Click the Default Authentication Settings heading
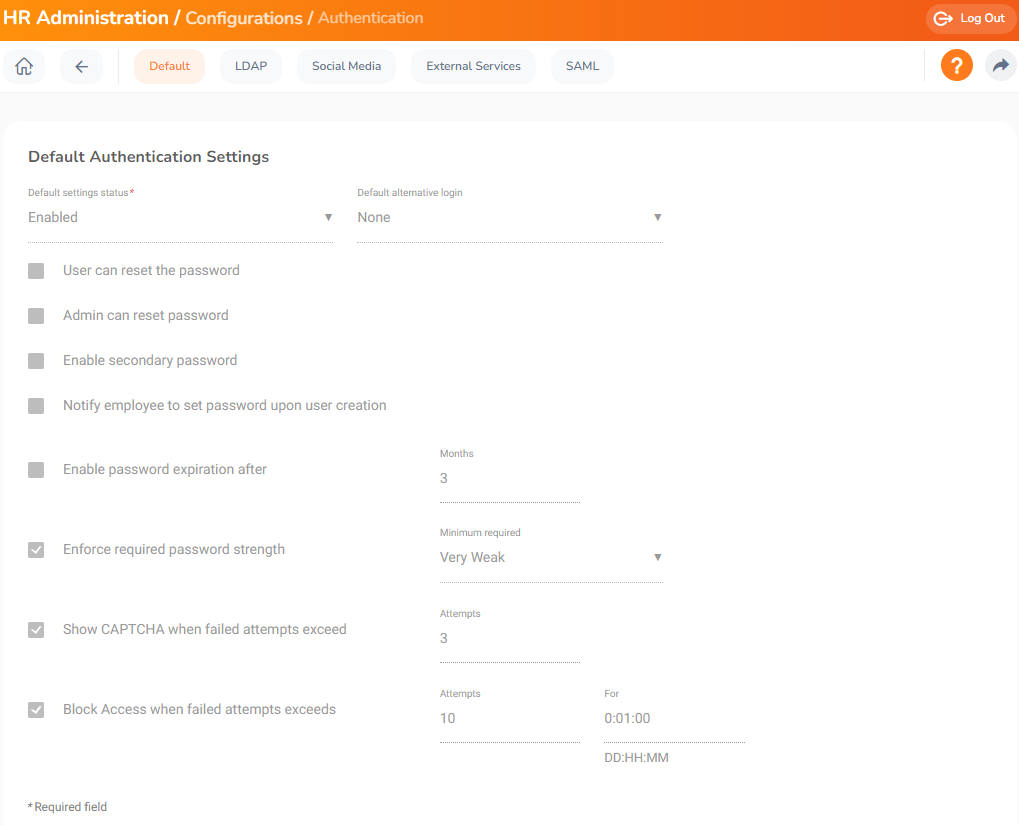 coord(148,157)
